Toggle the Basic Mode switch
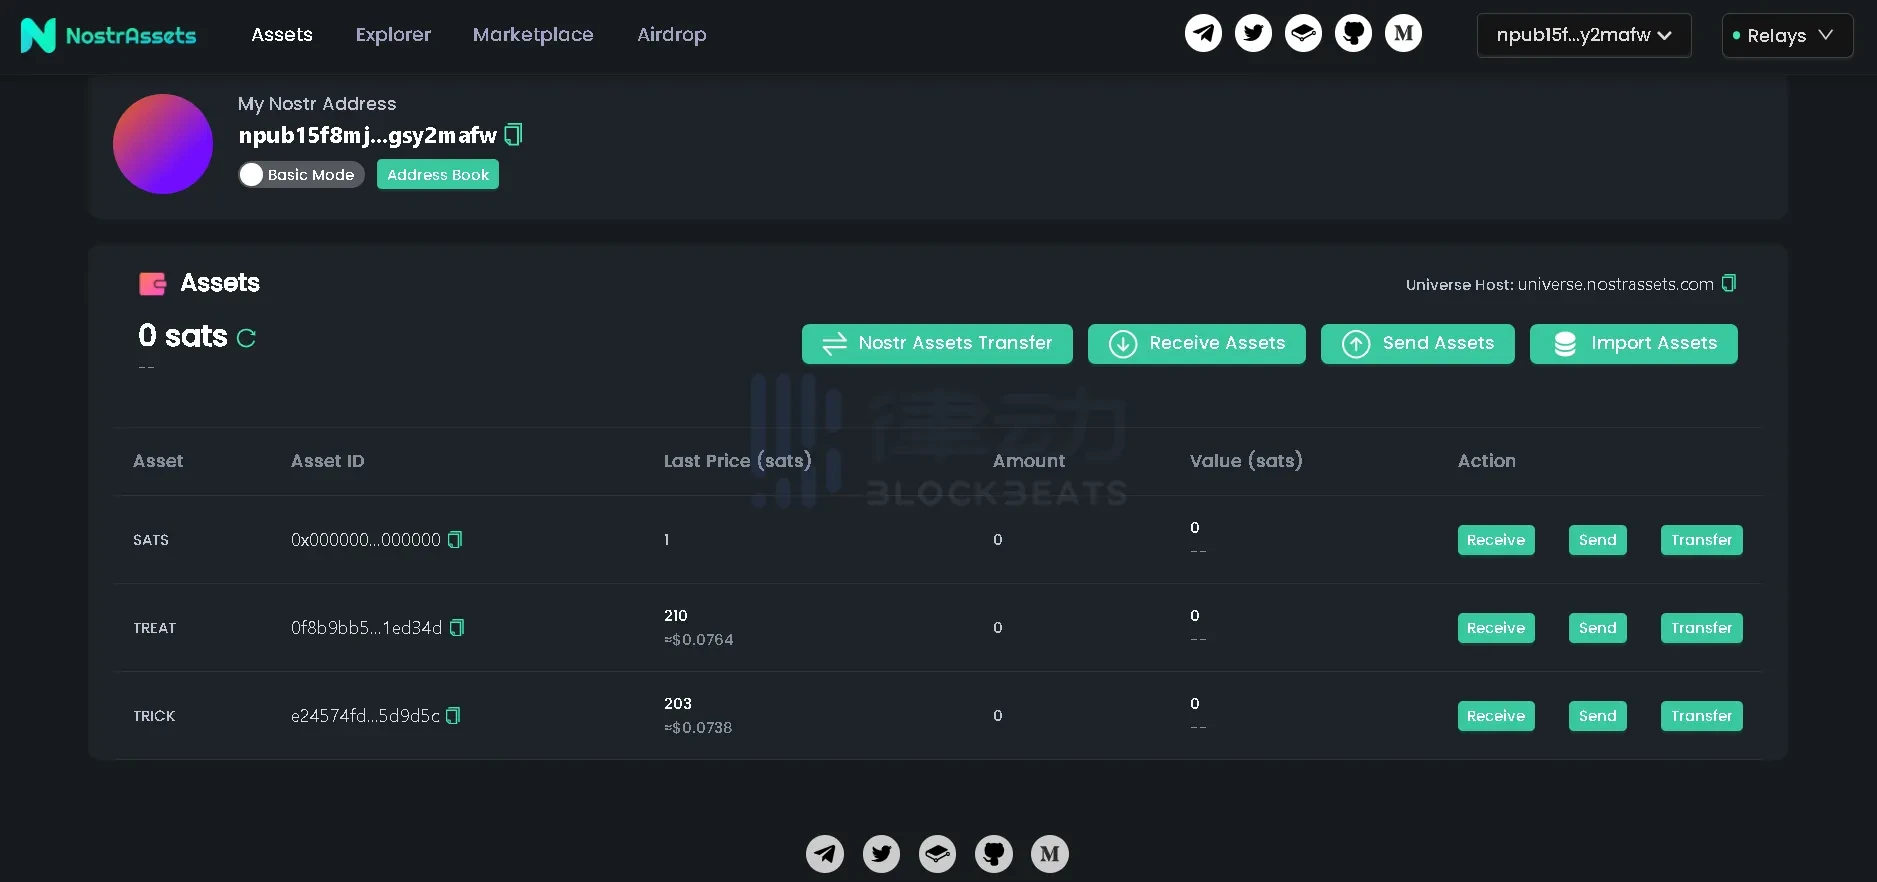 click(301, 174)
